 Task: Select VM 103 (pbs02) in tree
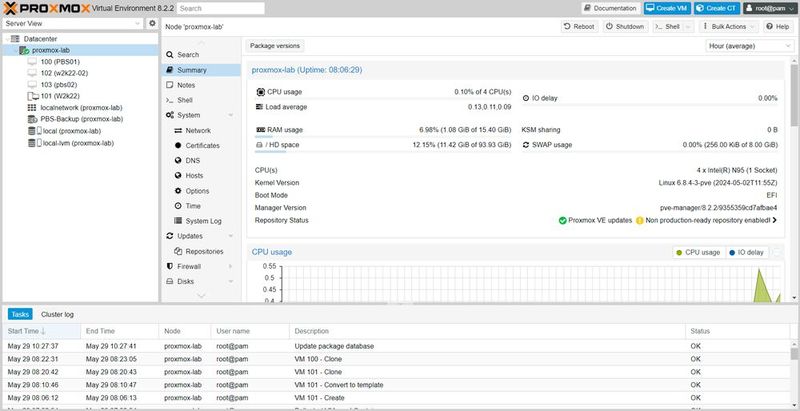[59, 85]
